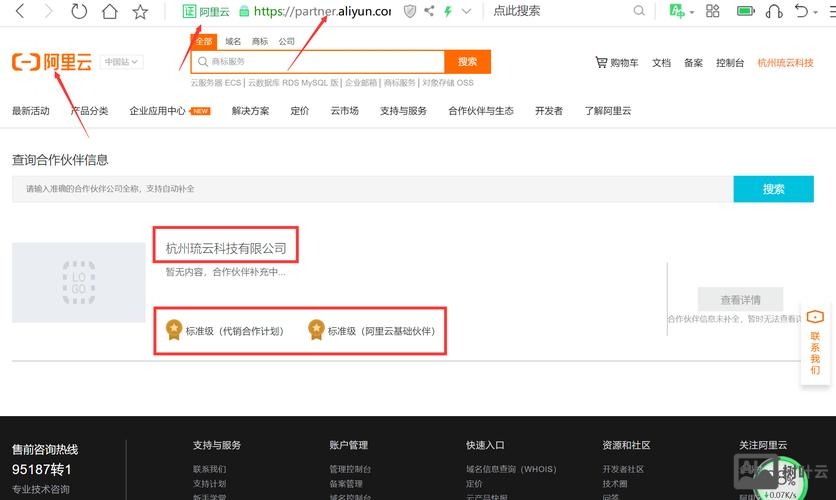Click the grey 查看详情 button
Image resolution: width=836 pixels, height=500 pixels.
(741, 300)
